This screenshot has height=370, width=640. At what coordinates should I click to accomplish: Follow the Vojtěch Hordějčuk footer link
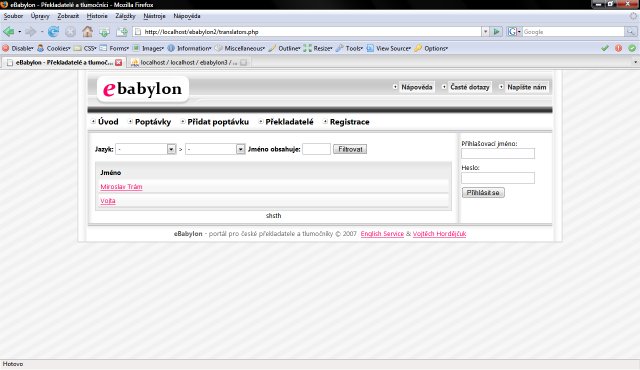coord(439,234)
